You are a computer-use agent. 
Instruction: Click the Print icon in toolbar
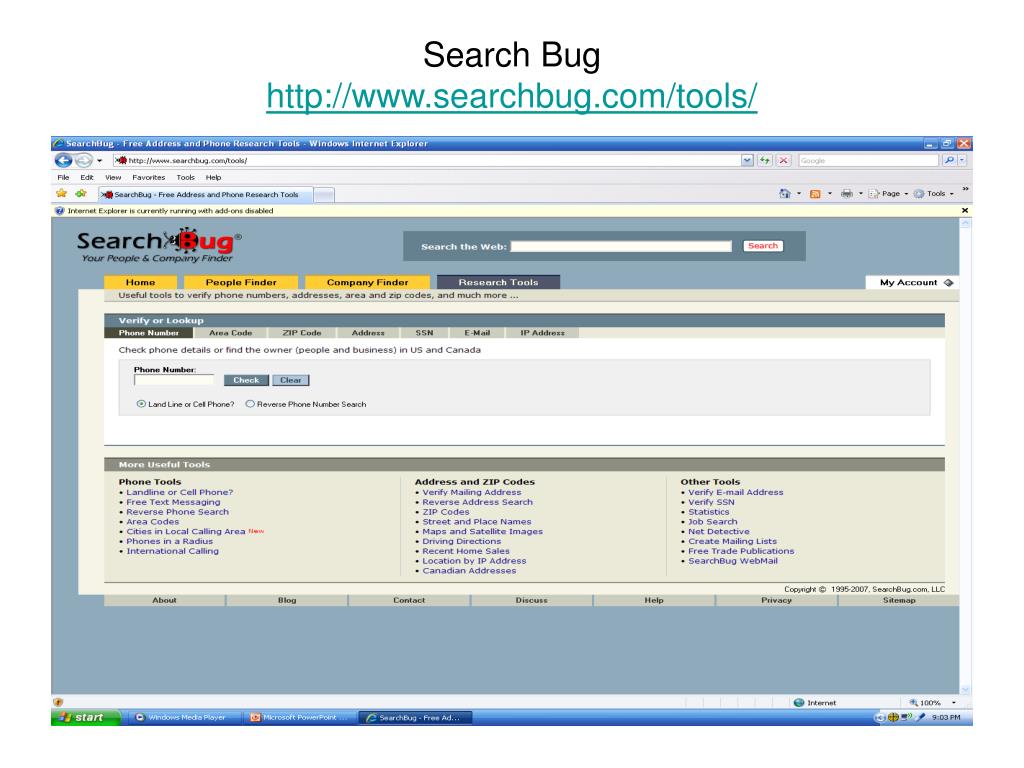[x=846, y=194]
